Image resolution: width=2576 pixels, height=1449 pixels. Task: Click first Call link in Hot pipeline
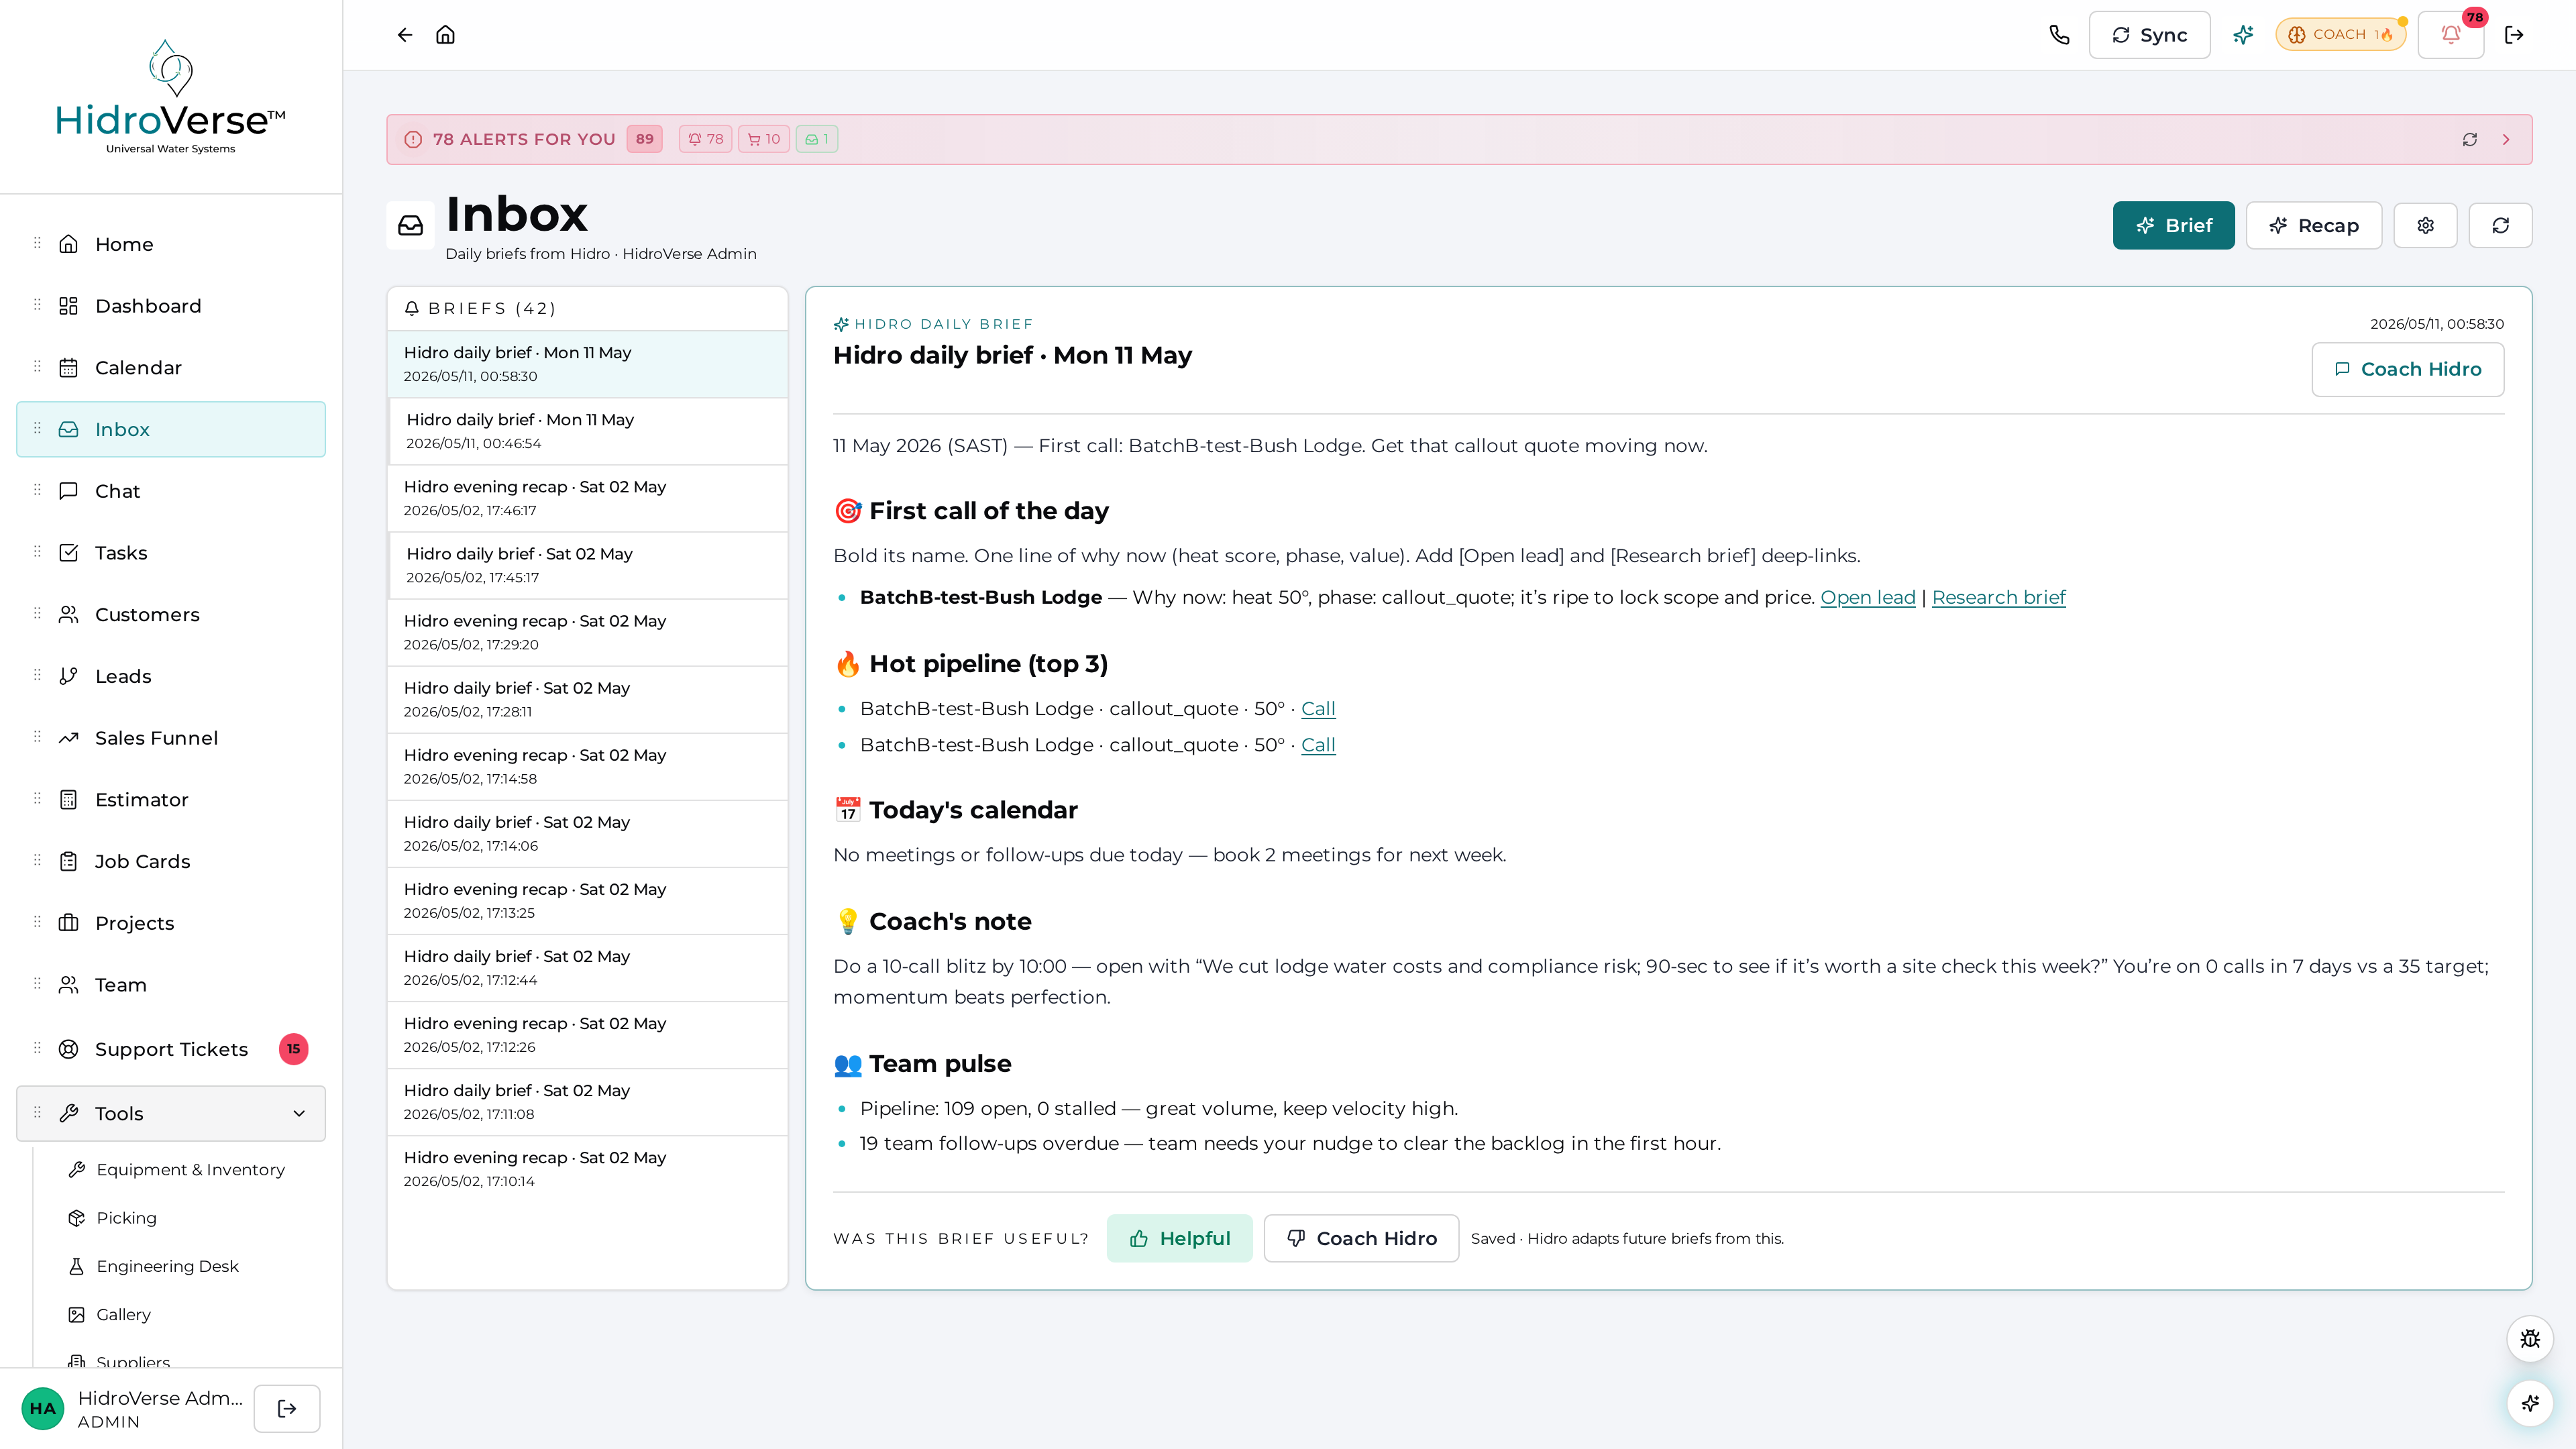pyautogui.click(x=1318, y=708)
